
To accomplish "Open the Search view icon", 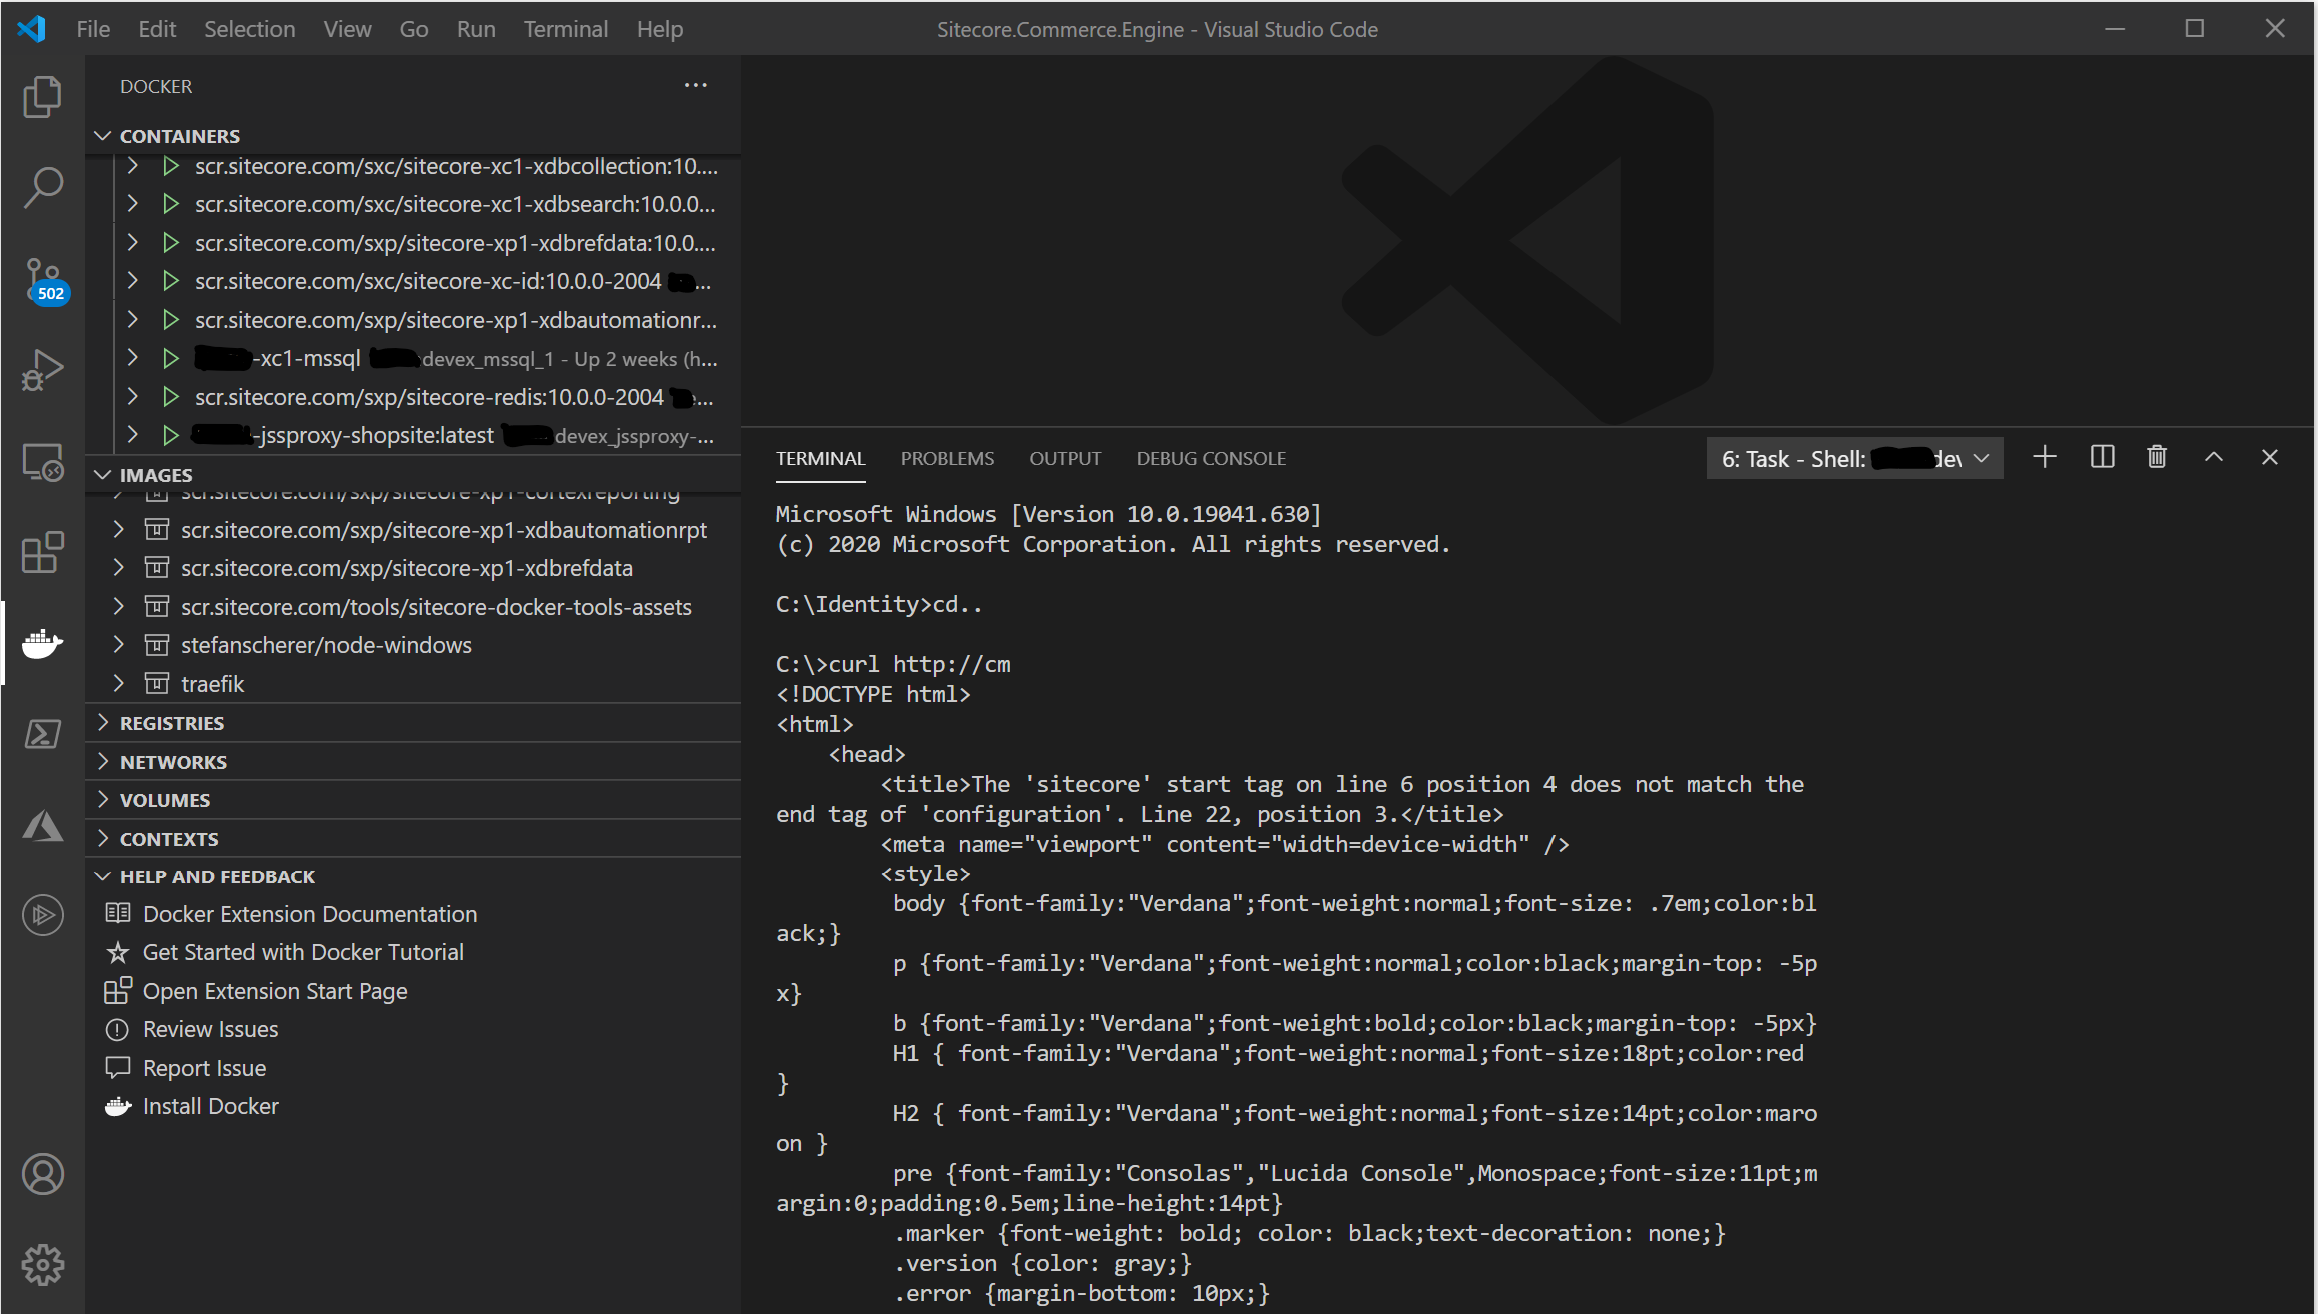I will tap(42, 187).
